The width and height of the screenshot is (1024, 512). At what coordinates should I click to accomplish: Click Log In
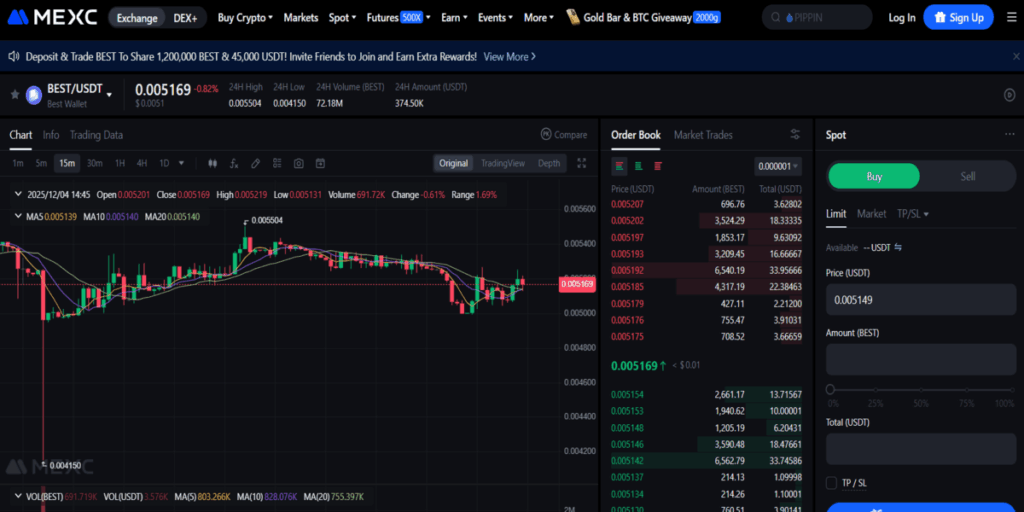902,18
